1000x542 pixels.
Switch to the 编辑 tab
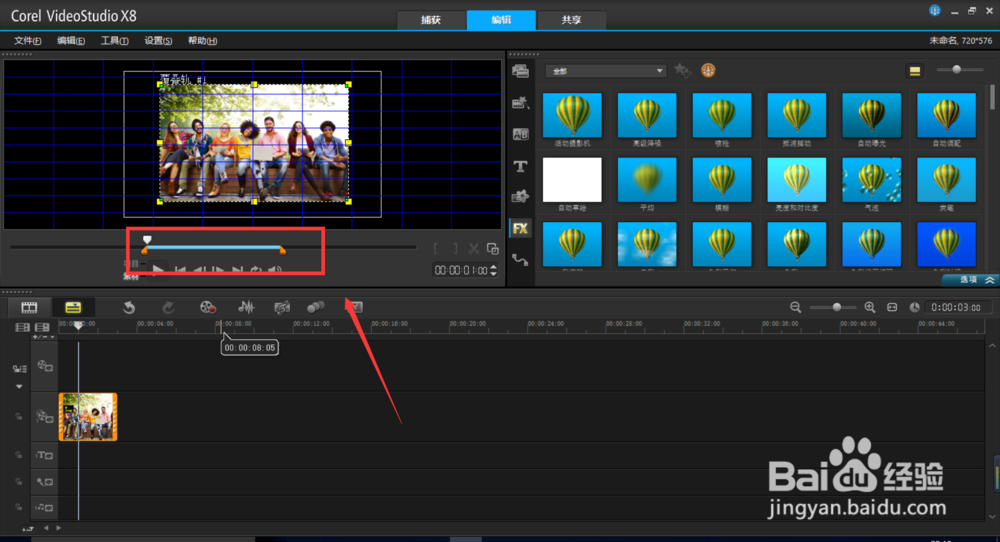501,20
